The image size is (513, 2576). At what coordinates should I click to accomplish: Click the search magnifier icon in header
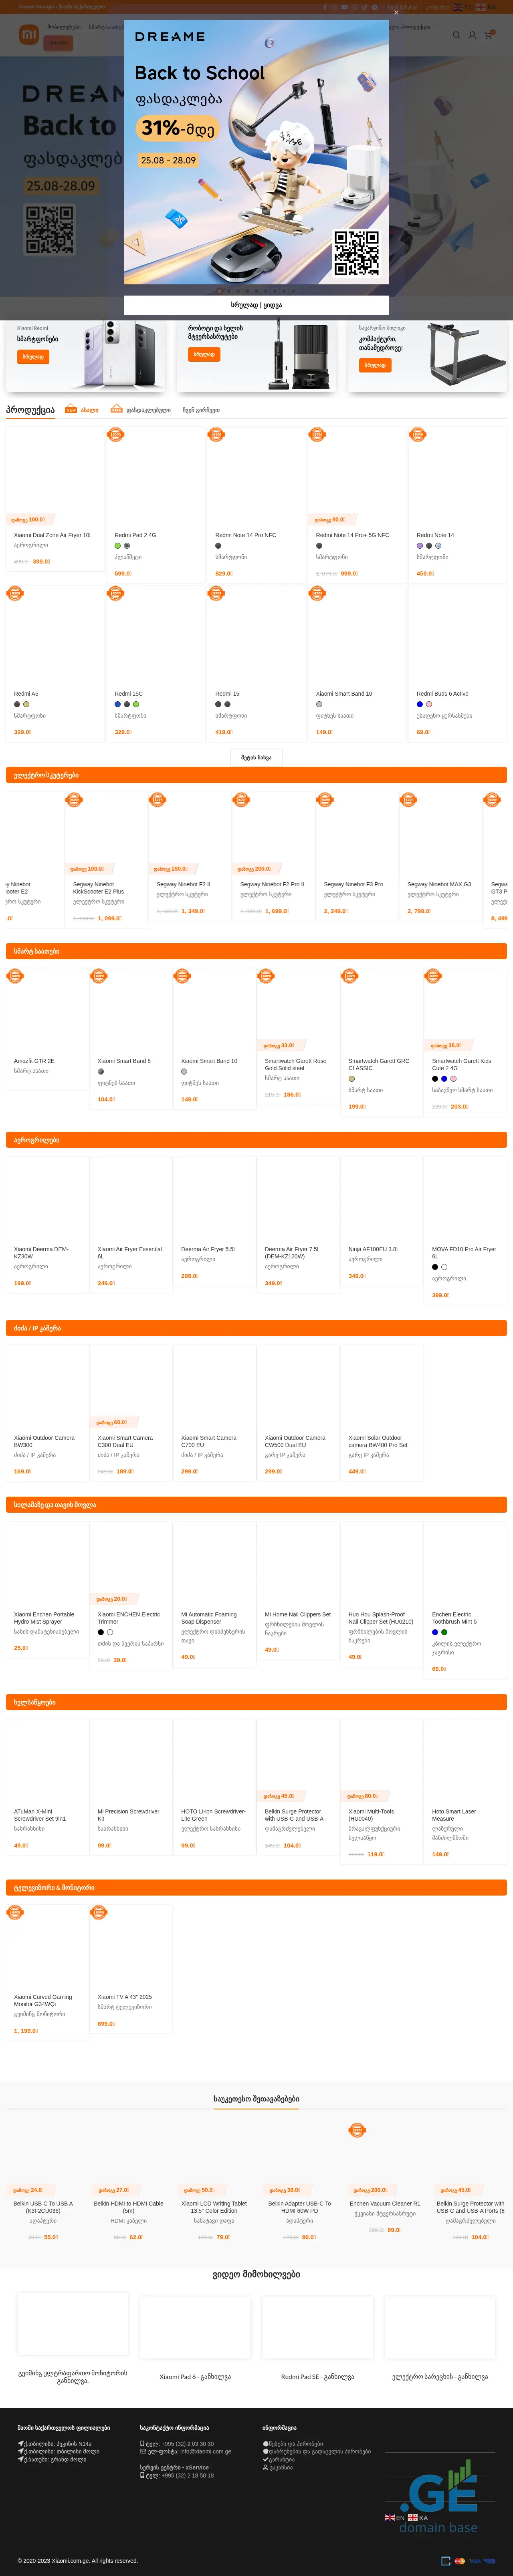[457, 35]
